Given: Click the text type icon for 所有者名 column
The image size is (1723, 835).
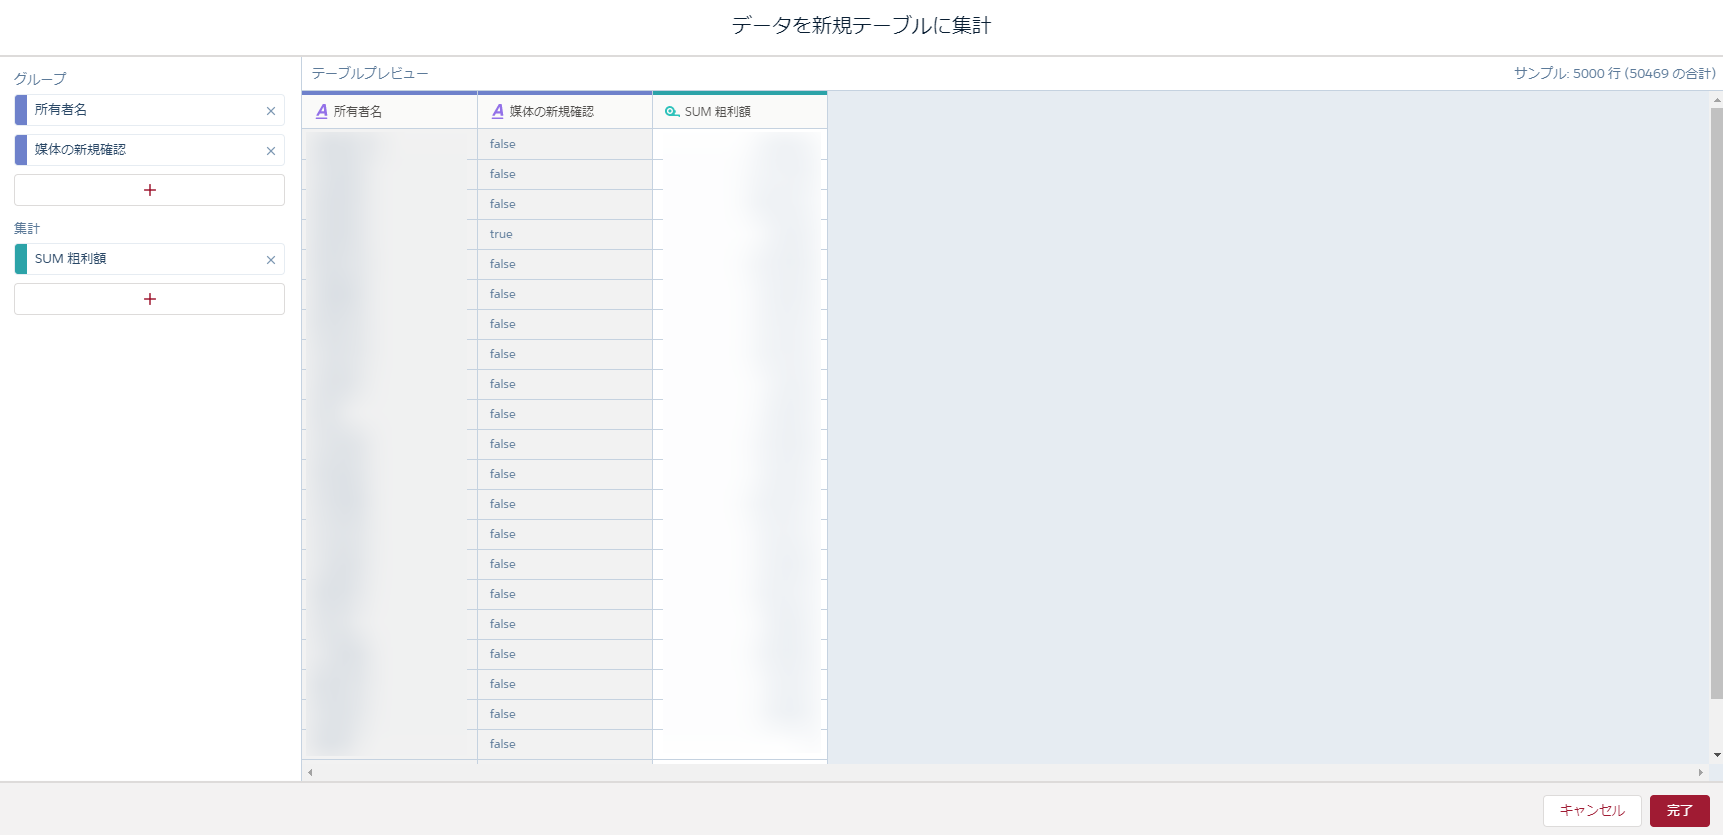Looking at the screenshot, I should pyautogui.click(x=322, y=112).
